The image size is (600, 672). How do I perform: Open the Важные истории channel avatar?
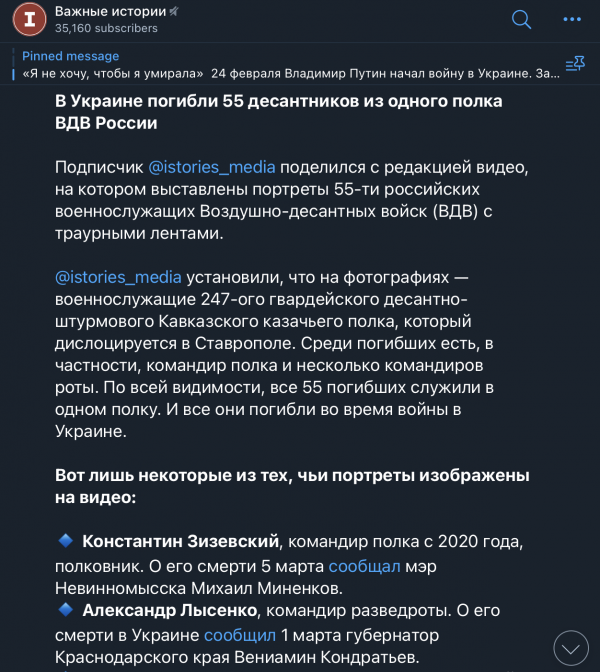coord(30,19)
